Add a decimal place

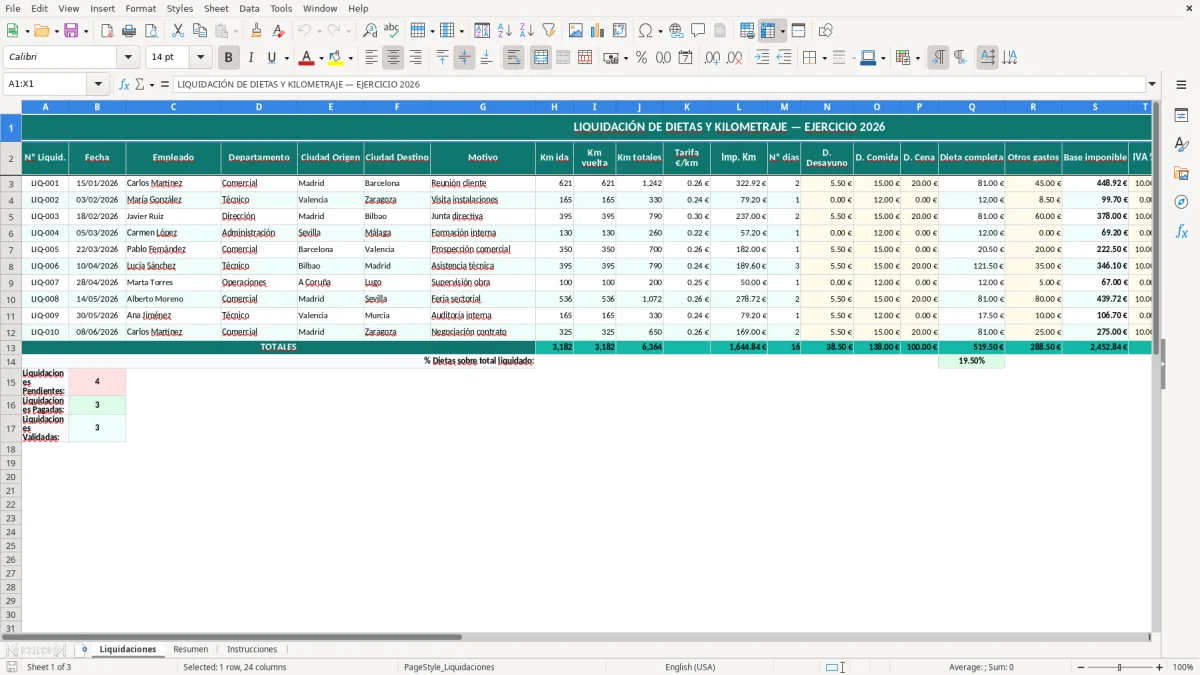pyautogui.click(x=712, y=58)
